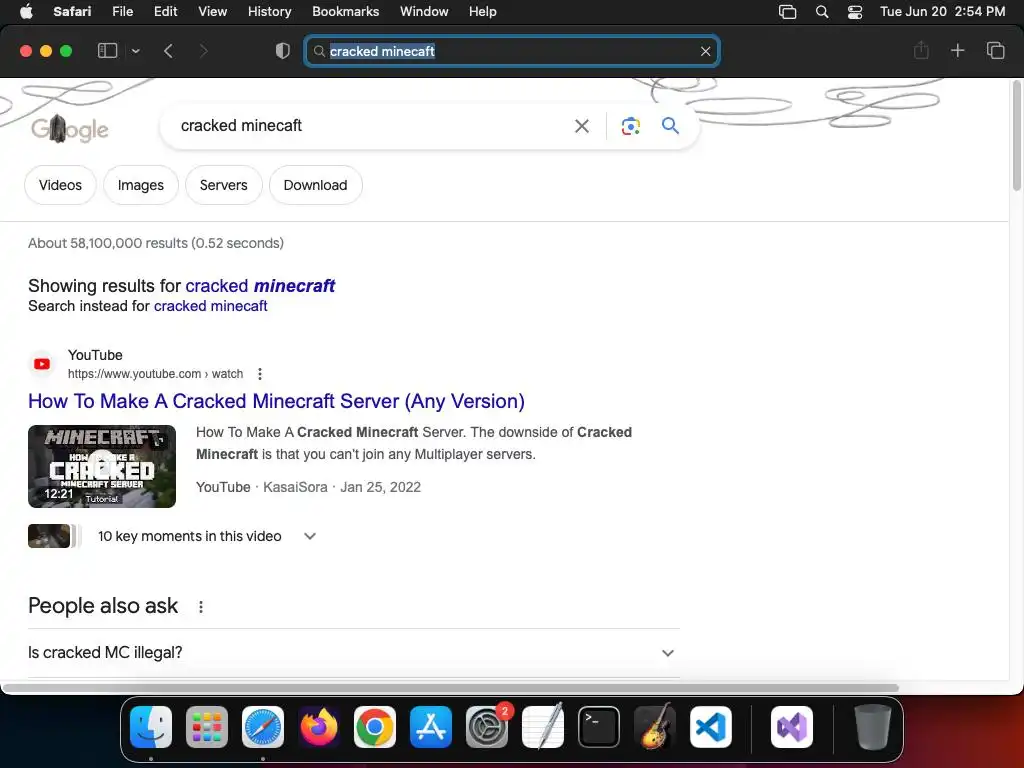1024x768 pixels.
Task: Switch to Safari in the Dock
Action: 263,727
